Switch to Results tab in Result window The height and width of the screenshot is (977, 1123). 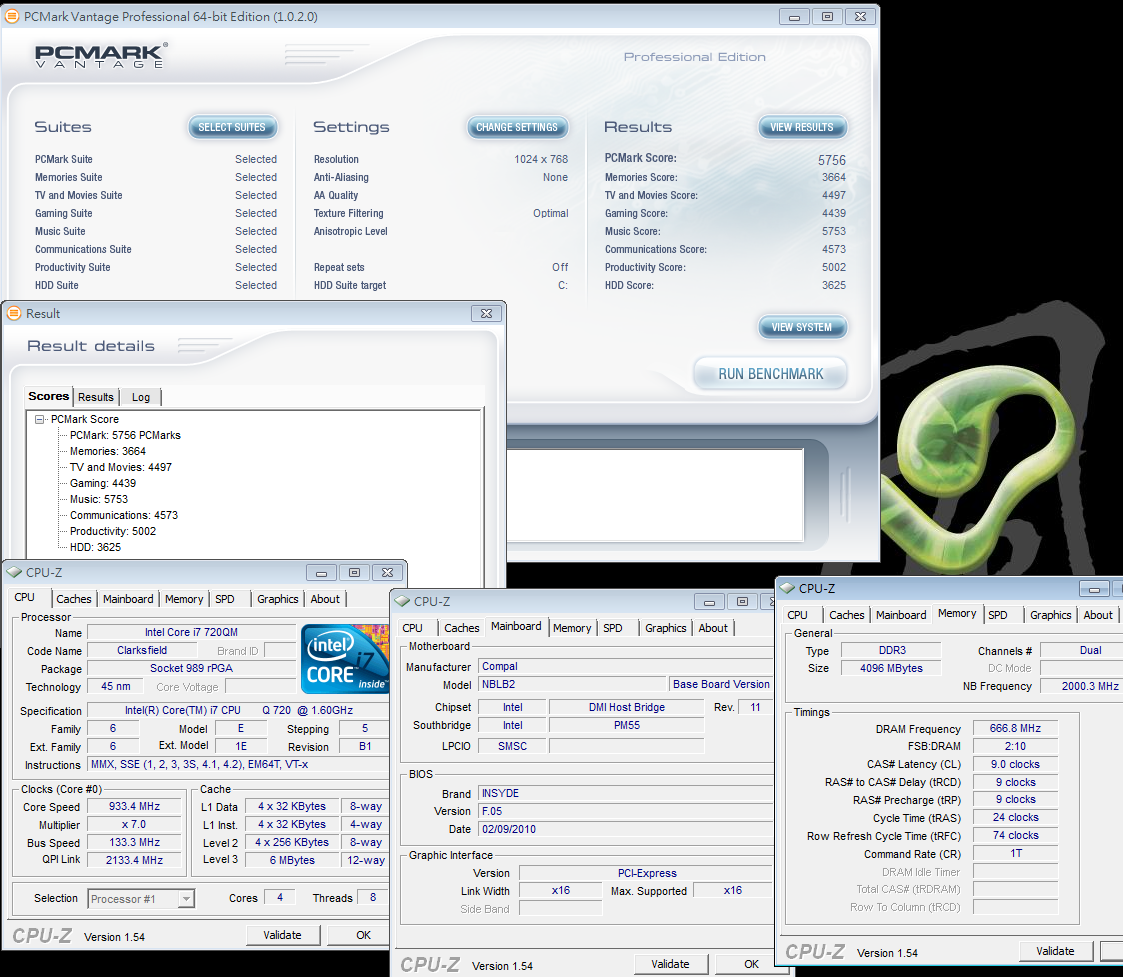pos(95,397)
